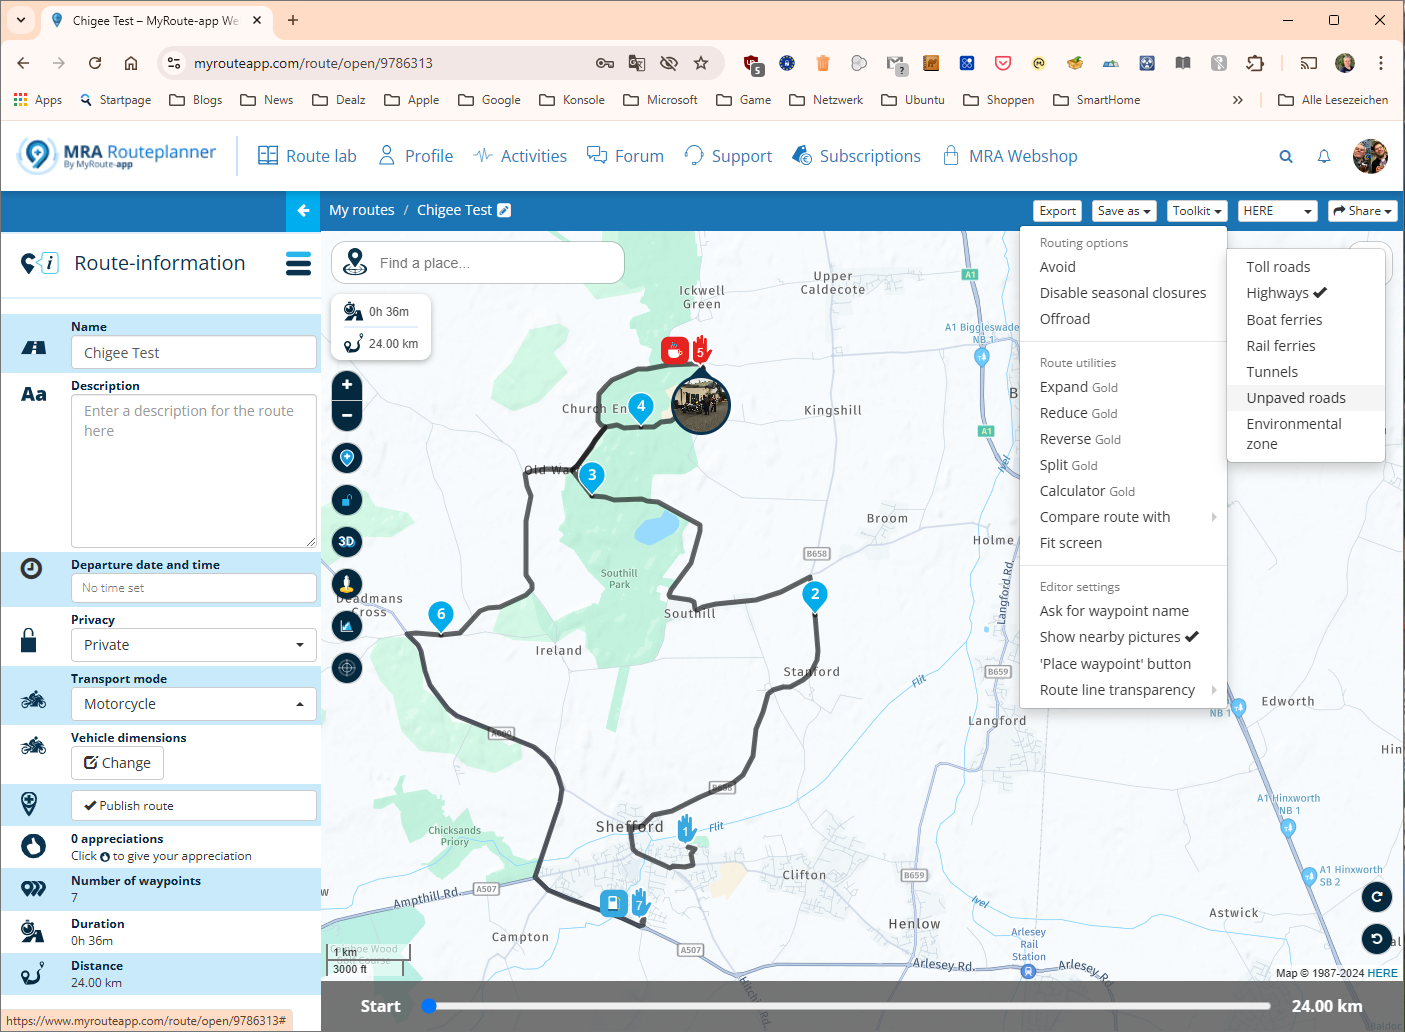Open the Share dropdown
This screenshot has width=1405, height=1032.
pyautogui.click(x=1362, y=211)
